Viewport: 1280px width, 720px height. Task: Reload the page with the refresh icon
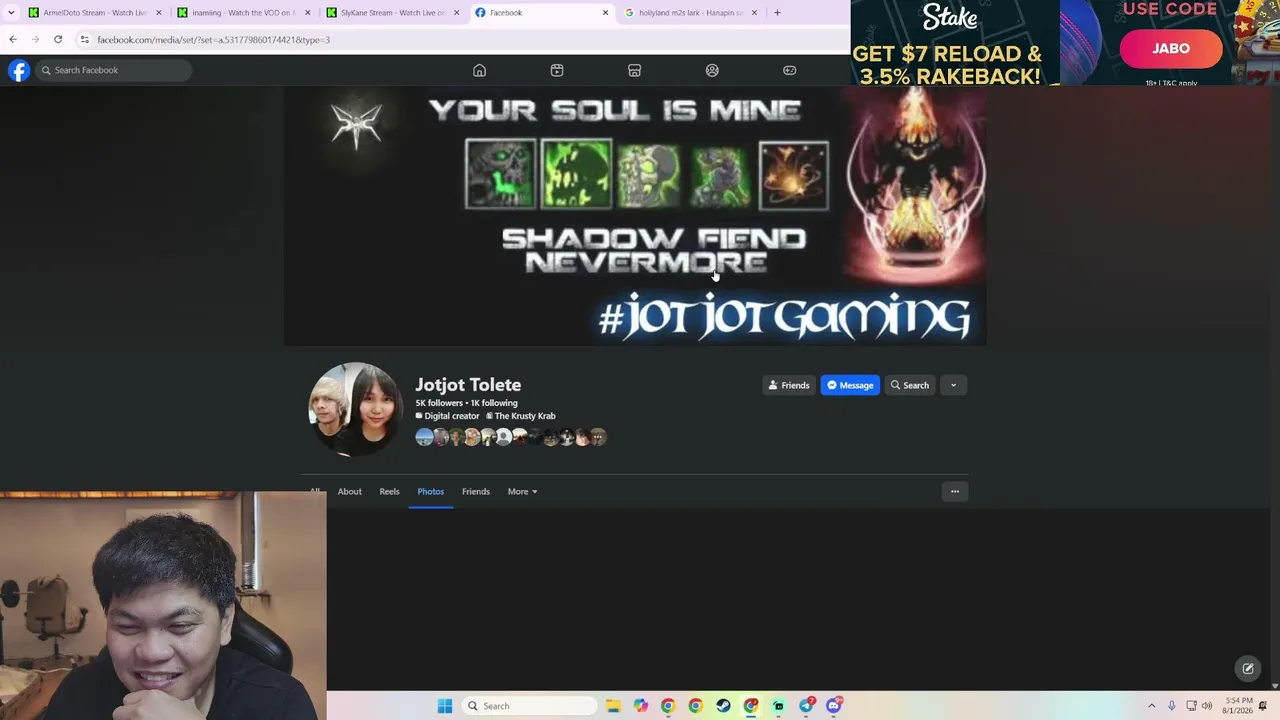coord(58,39)
